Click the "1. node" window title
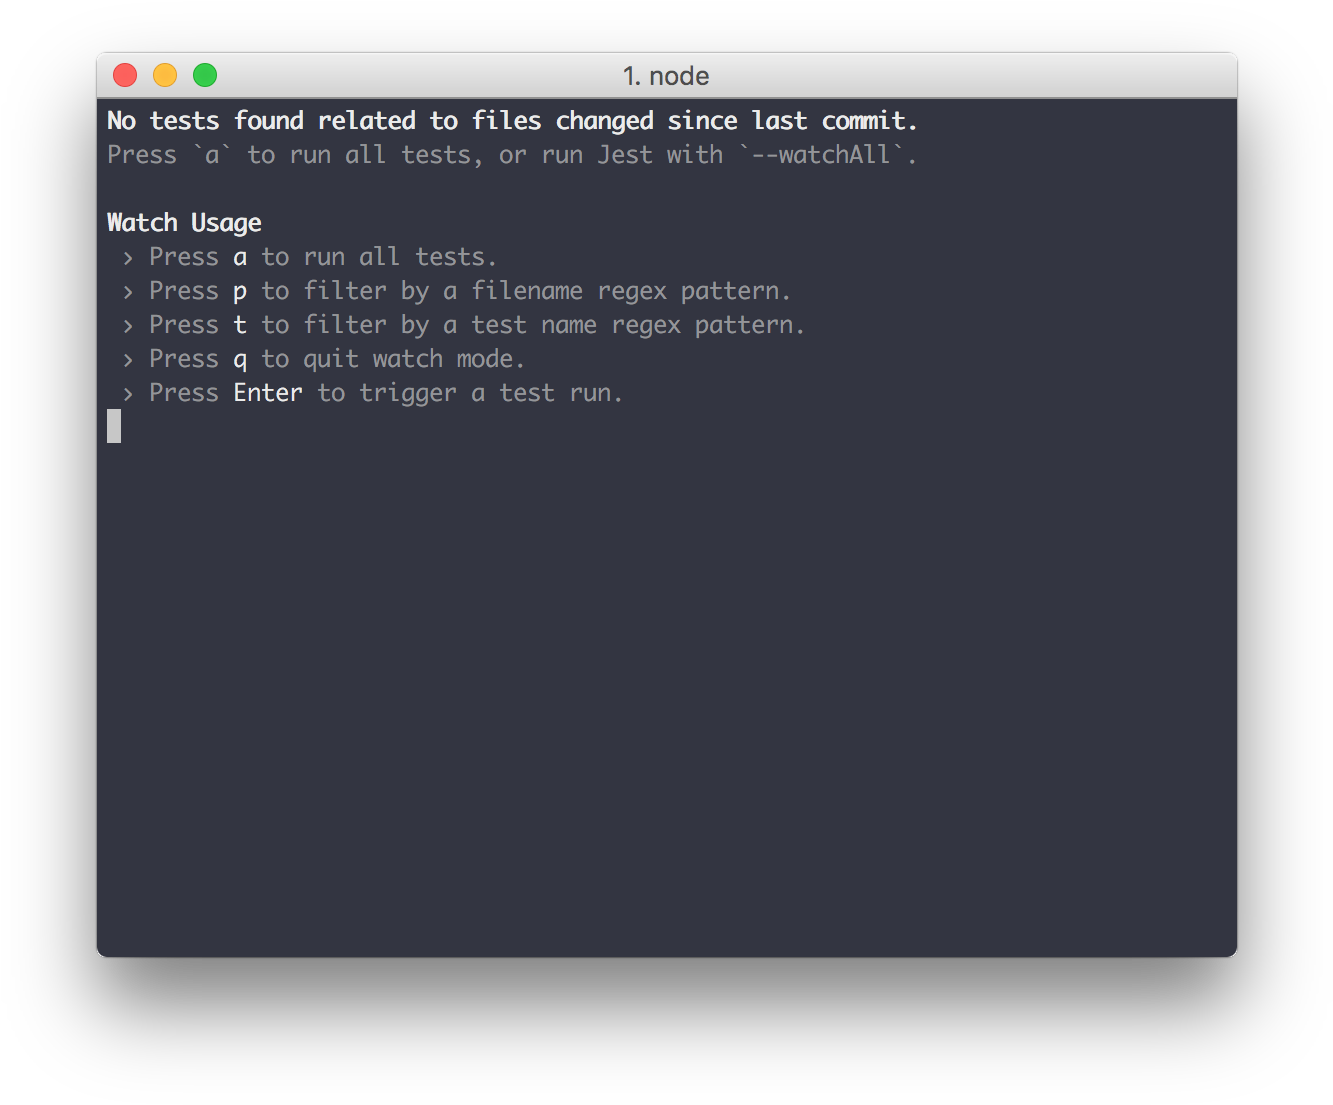 [x=666, y=76]
